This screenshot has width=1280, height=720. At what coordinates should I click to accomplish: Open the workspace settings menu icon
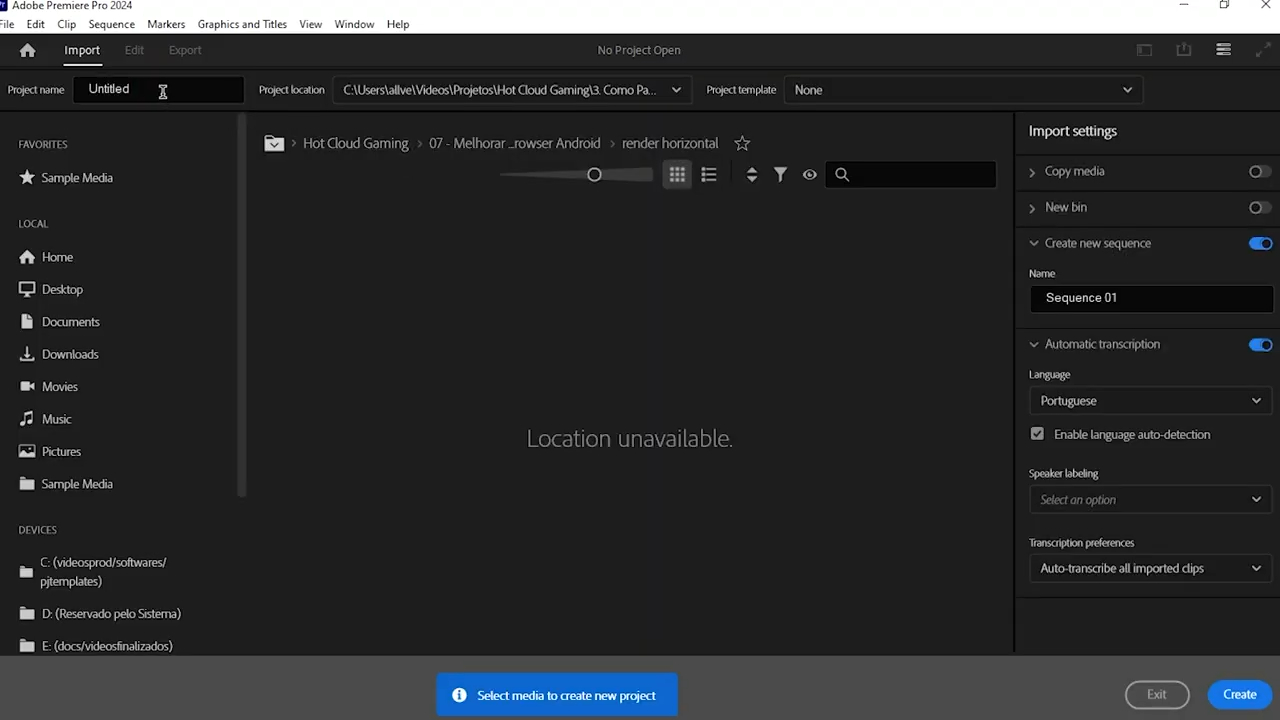click(x=1223, y=49)
